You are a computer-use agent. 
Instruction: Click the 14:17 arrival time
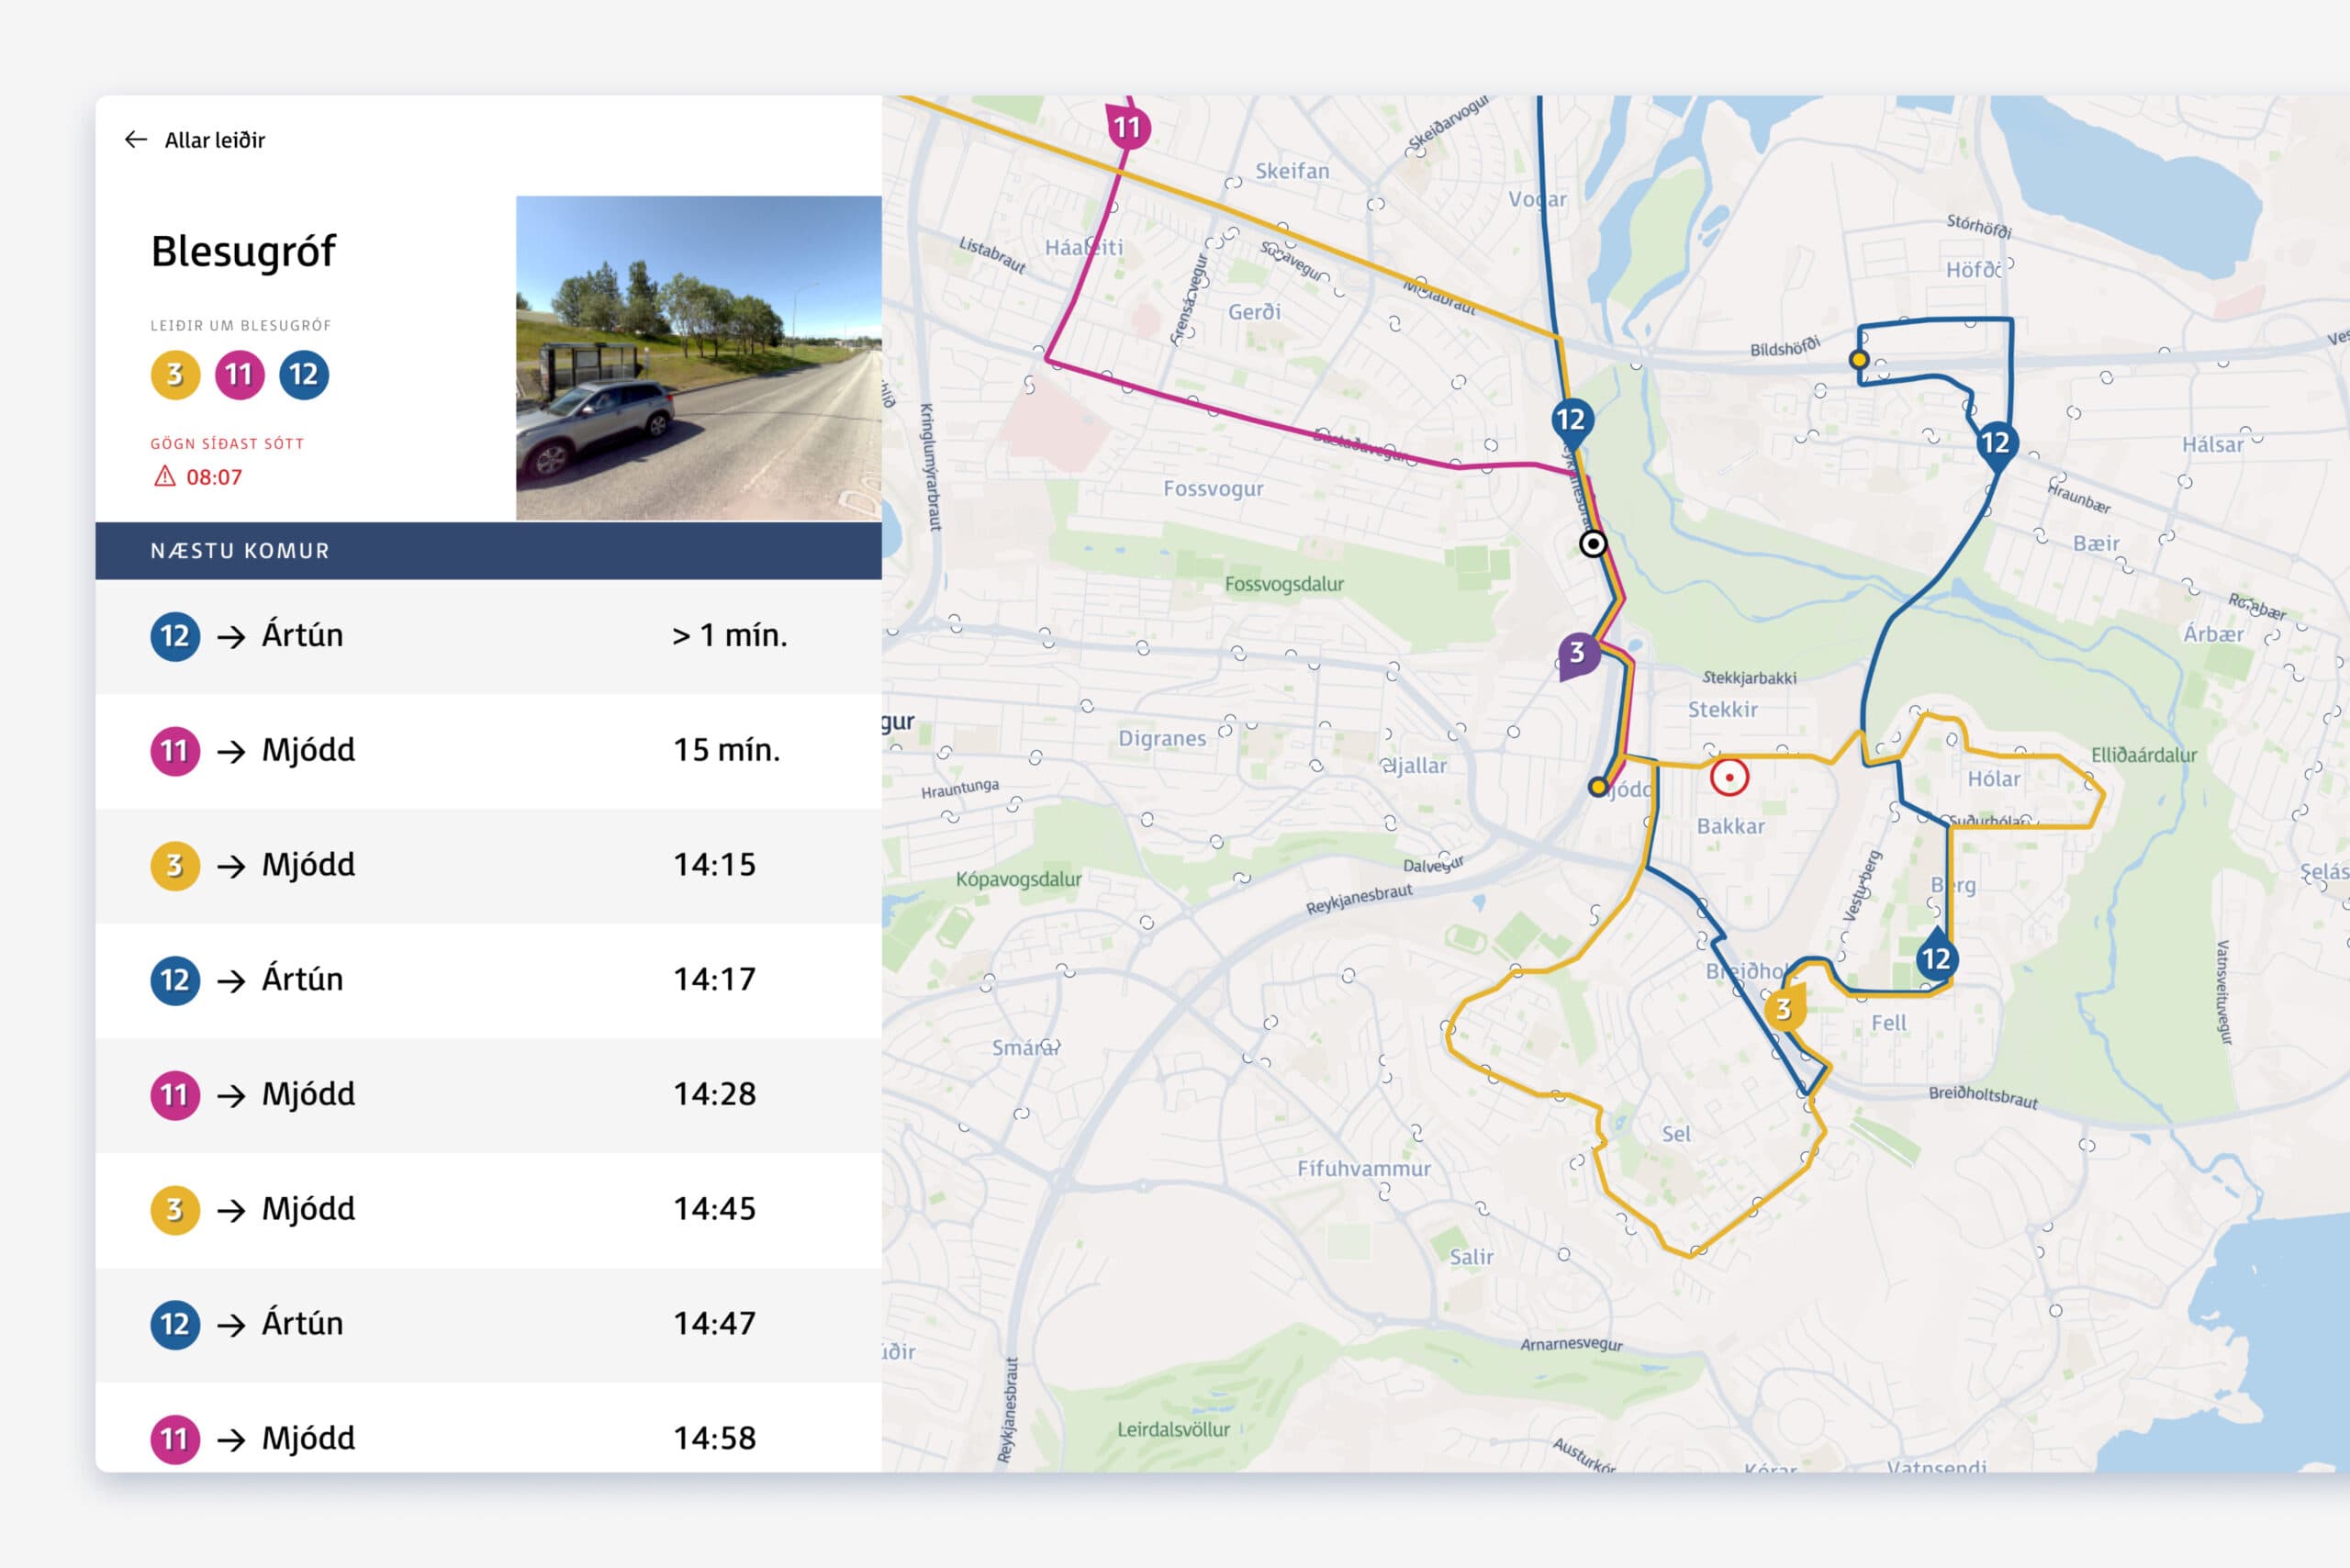tap(714, 979)
